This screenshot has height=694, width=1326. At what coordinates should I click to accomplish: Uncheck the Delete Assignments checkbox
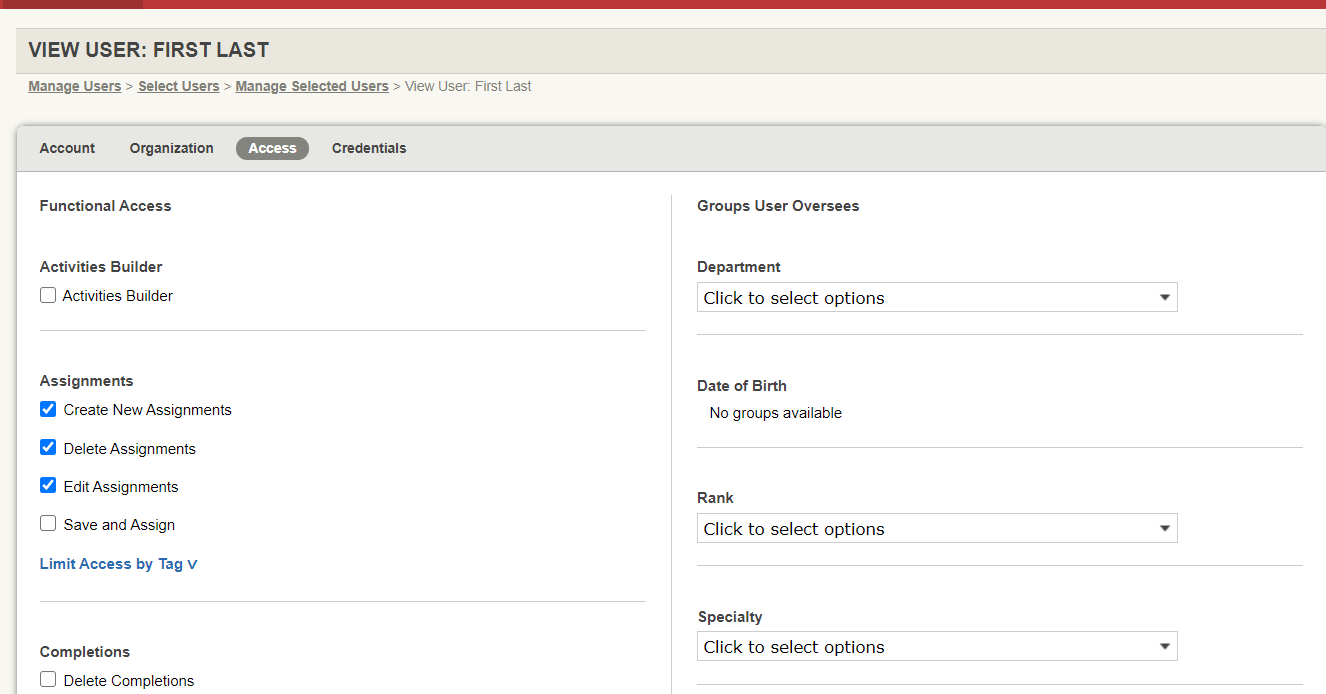point(48,447)
